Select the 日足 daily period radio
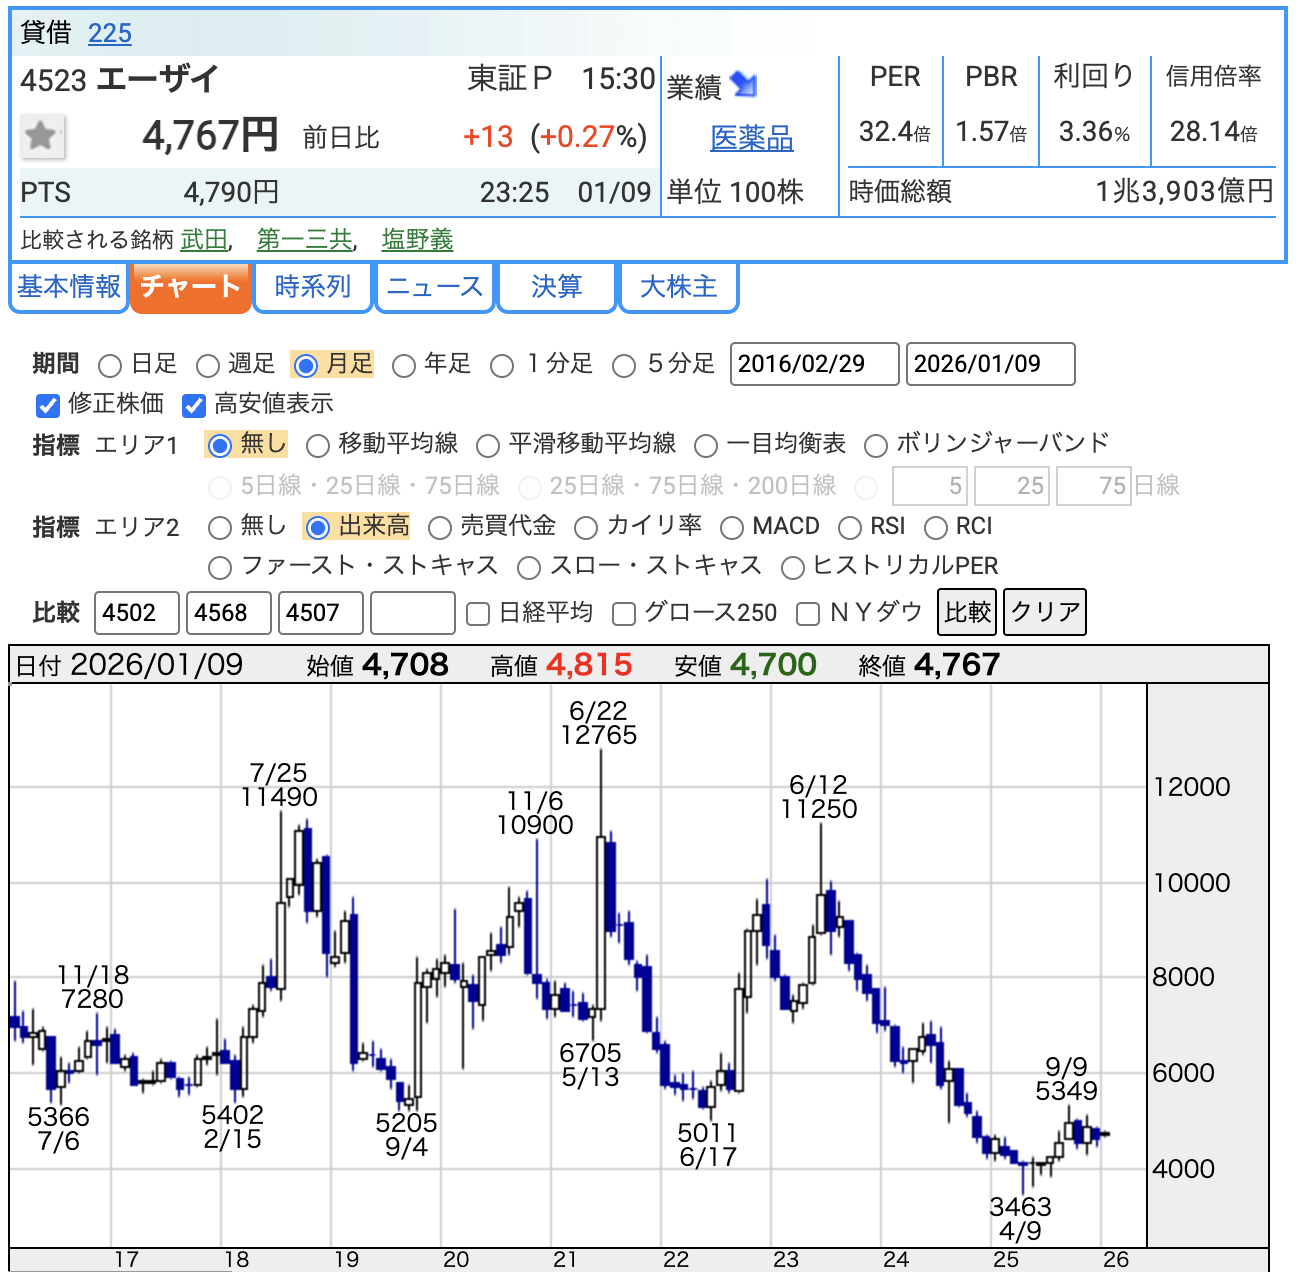The image size is (1298, 1272). (x=111, y=366)
